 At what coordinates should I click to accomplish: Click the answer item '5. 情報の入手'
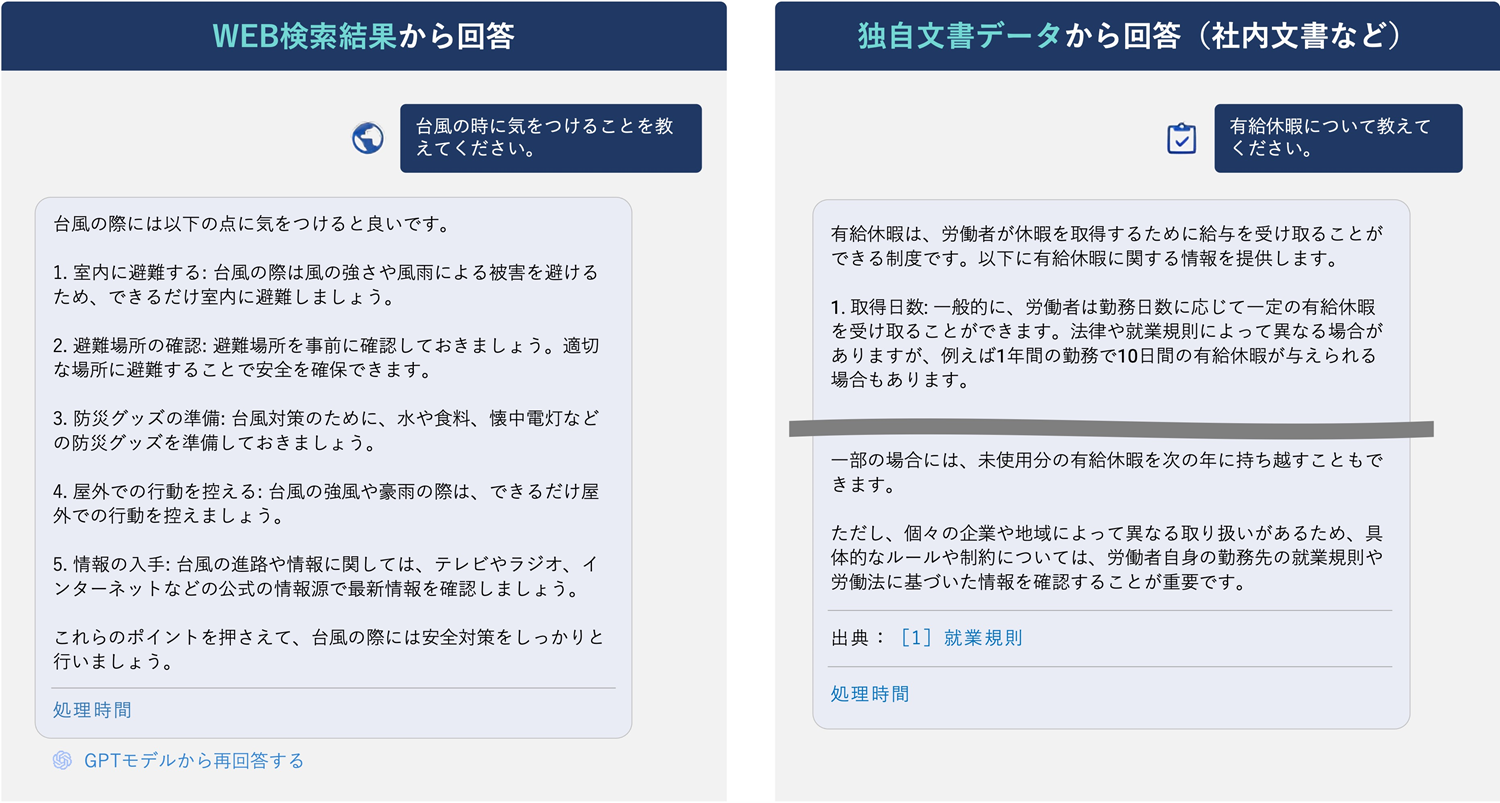coord(326,576)
